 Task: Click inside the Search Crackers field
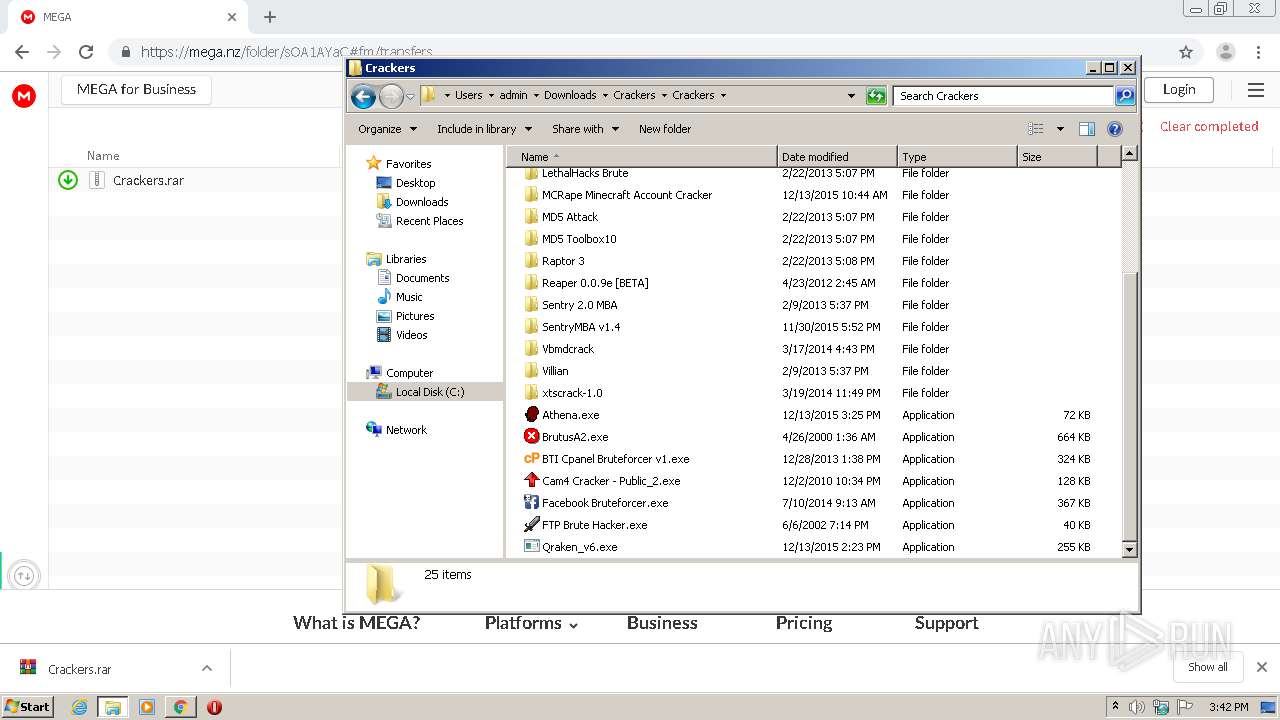[1003, 96]
